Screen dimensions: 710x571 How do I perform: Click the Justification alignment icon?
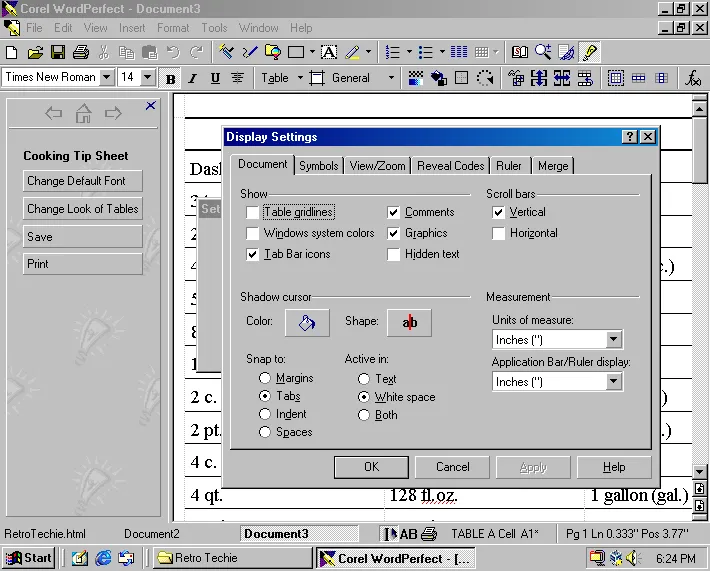[237, 78]
